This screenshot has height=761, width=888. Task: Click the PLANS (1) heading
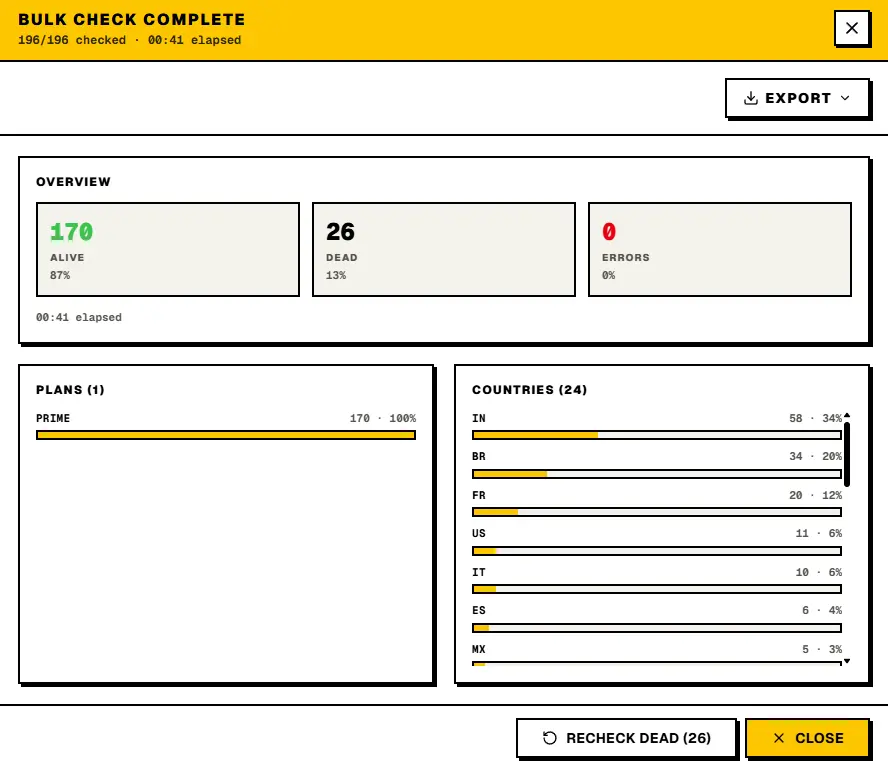(x=70, y=390)
